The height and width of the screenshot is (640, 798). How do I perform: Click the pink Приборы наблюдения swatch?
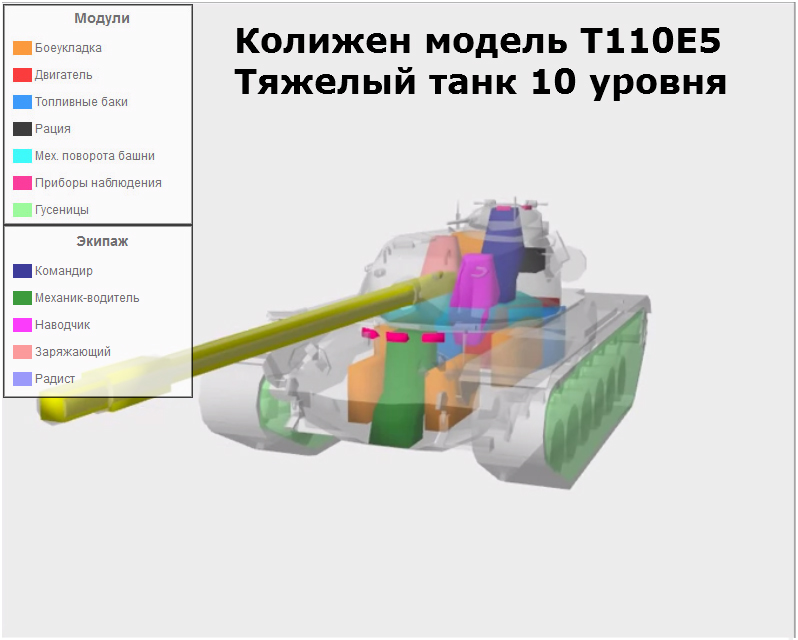[x=22, y=183]
